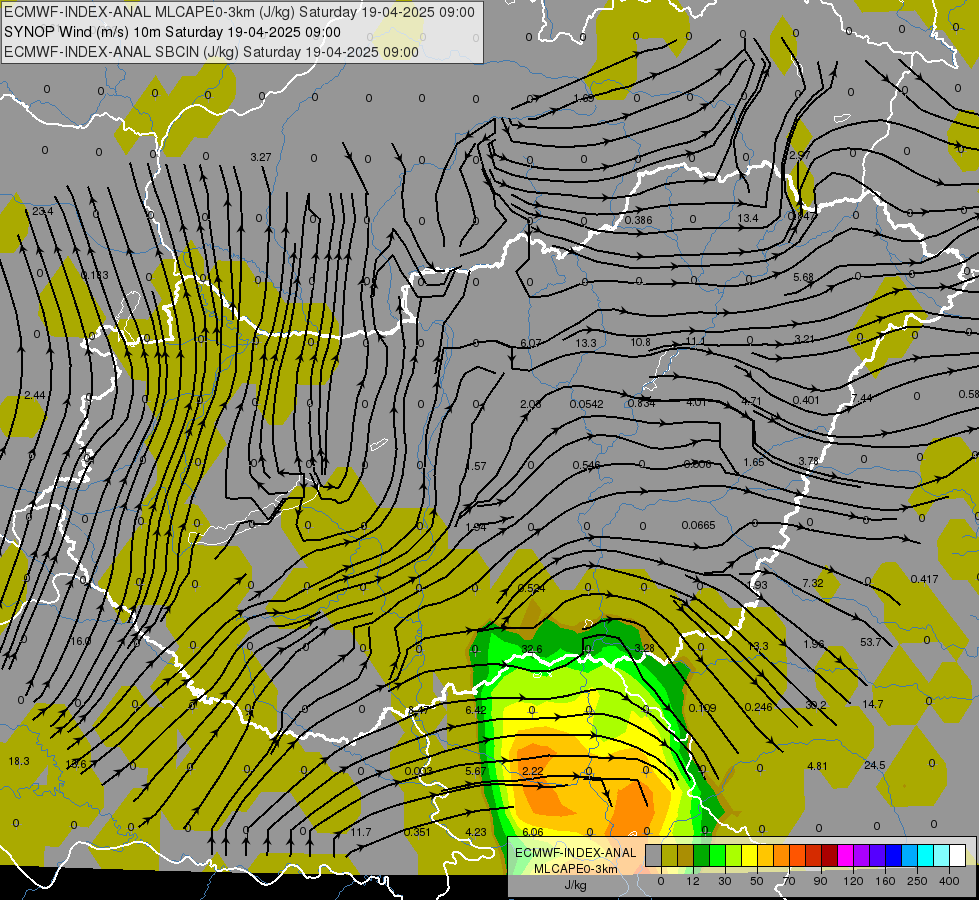Click the 23.4 value near the left edge
979x900 pixels.
pyautogui.click(x=43, y=211)
